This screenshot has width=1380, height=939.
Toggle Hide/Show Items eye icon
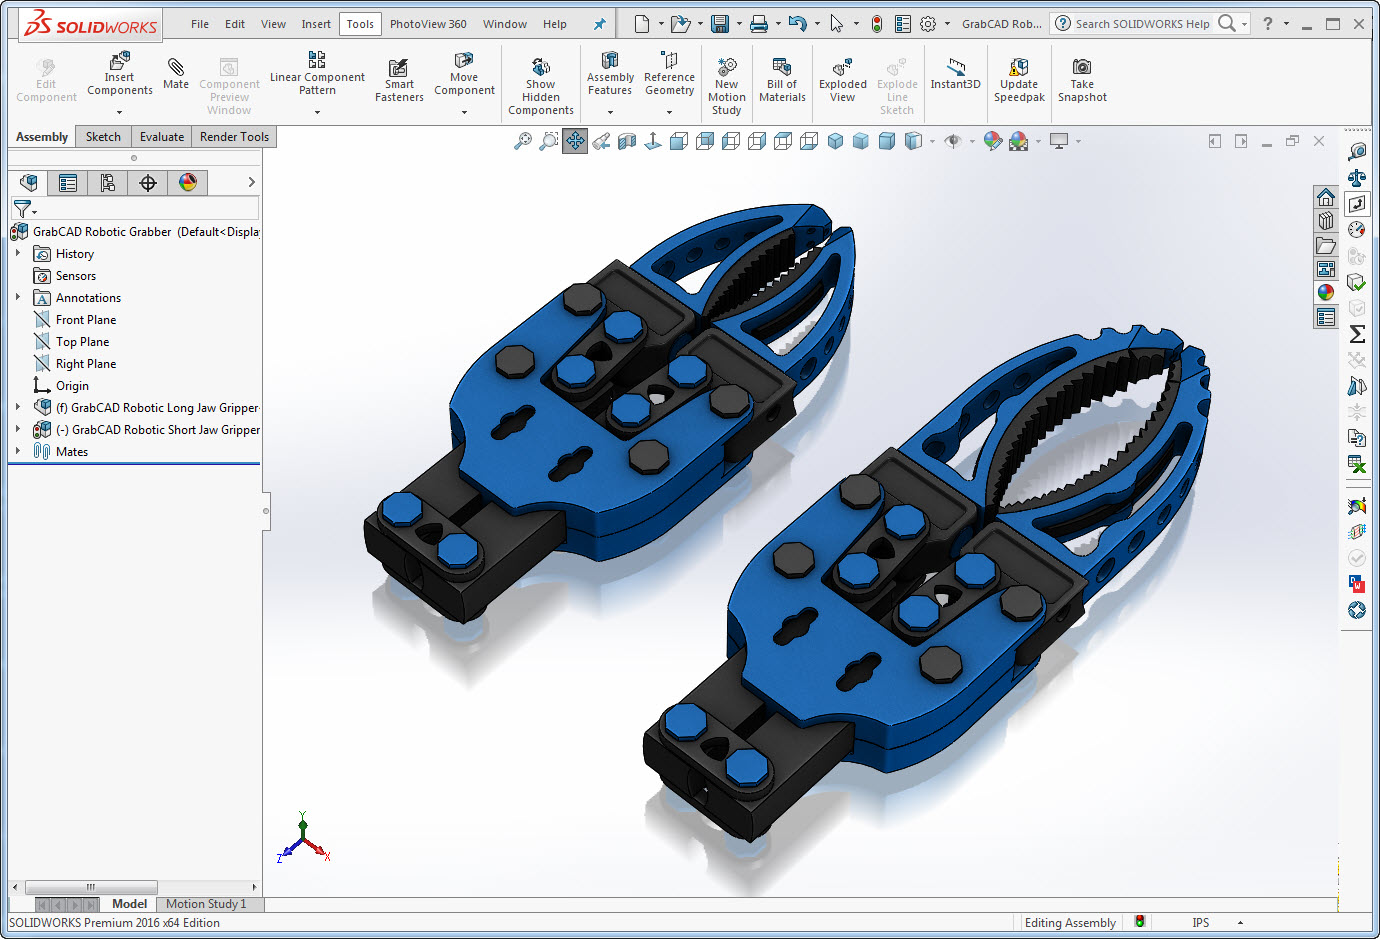tap(953, 141)
